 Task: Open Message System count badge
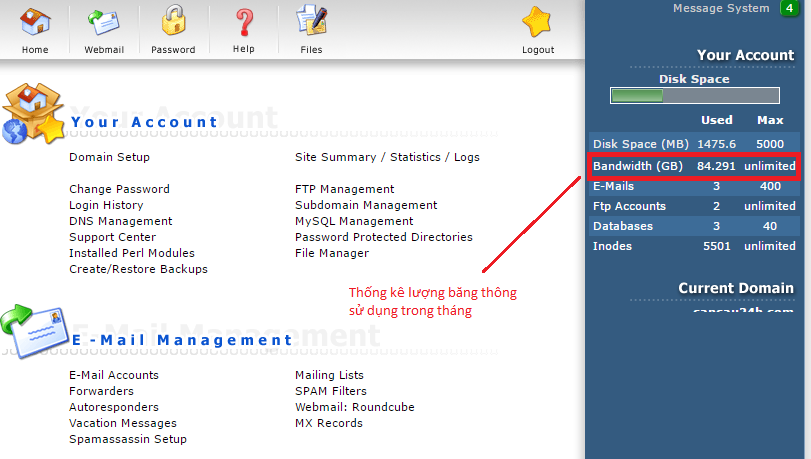coord(789,8)
